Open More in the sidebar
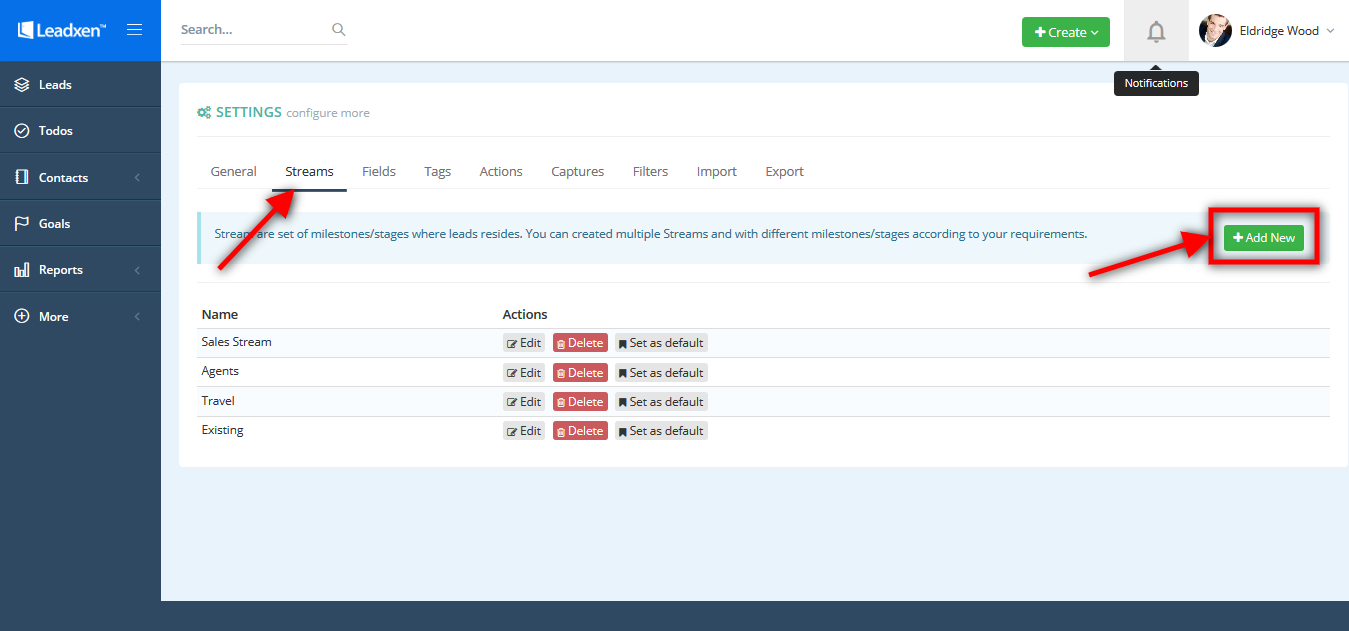 pos(80,316)
